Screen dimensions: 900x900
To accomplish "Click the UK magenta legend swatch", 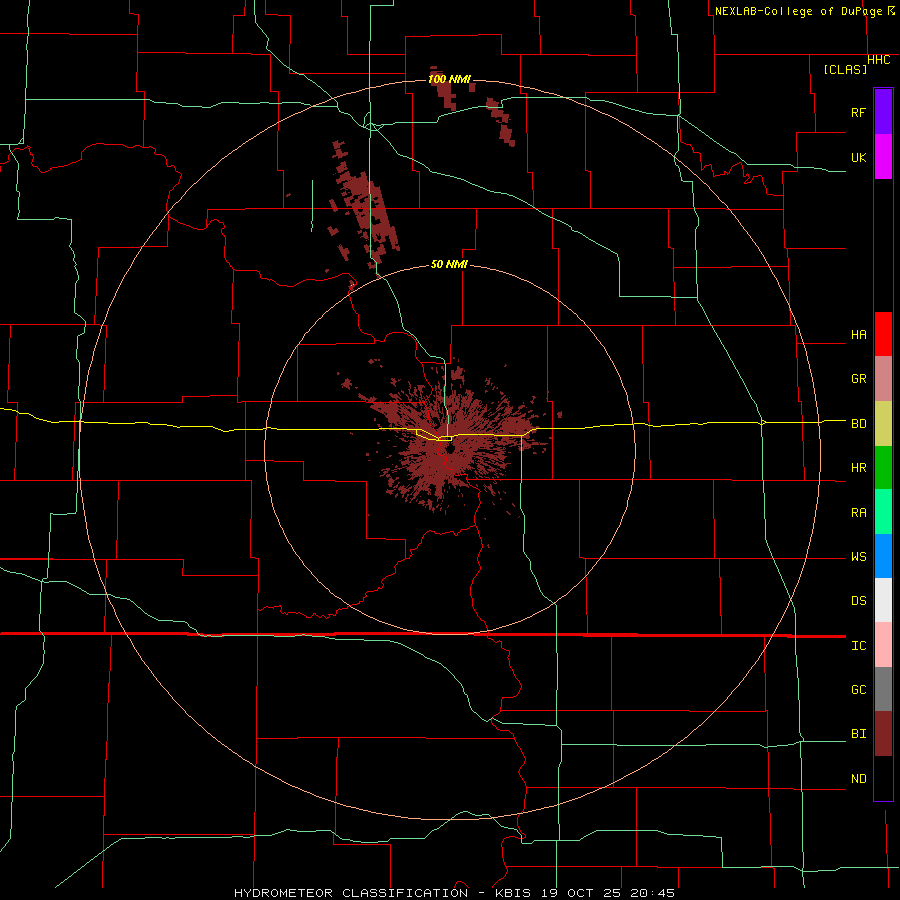I will pyautogui.click(x=883, y=157).
